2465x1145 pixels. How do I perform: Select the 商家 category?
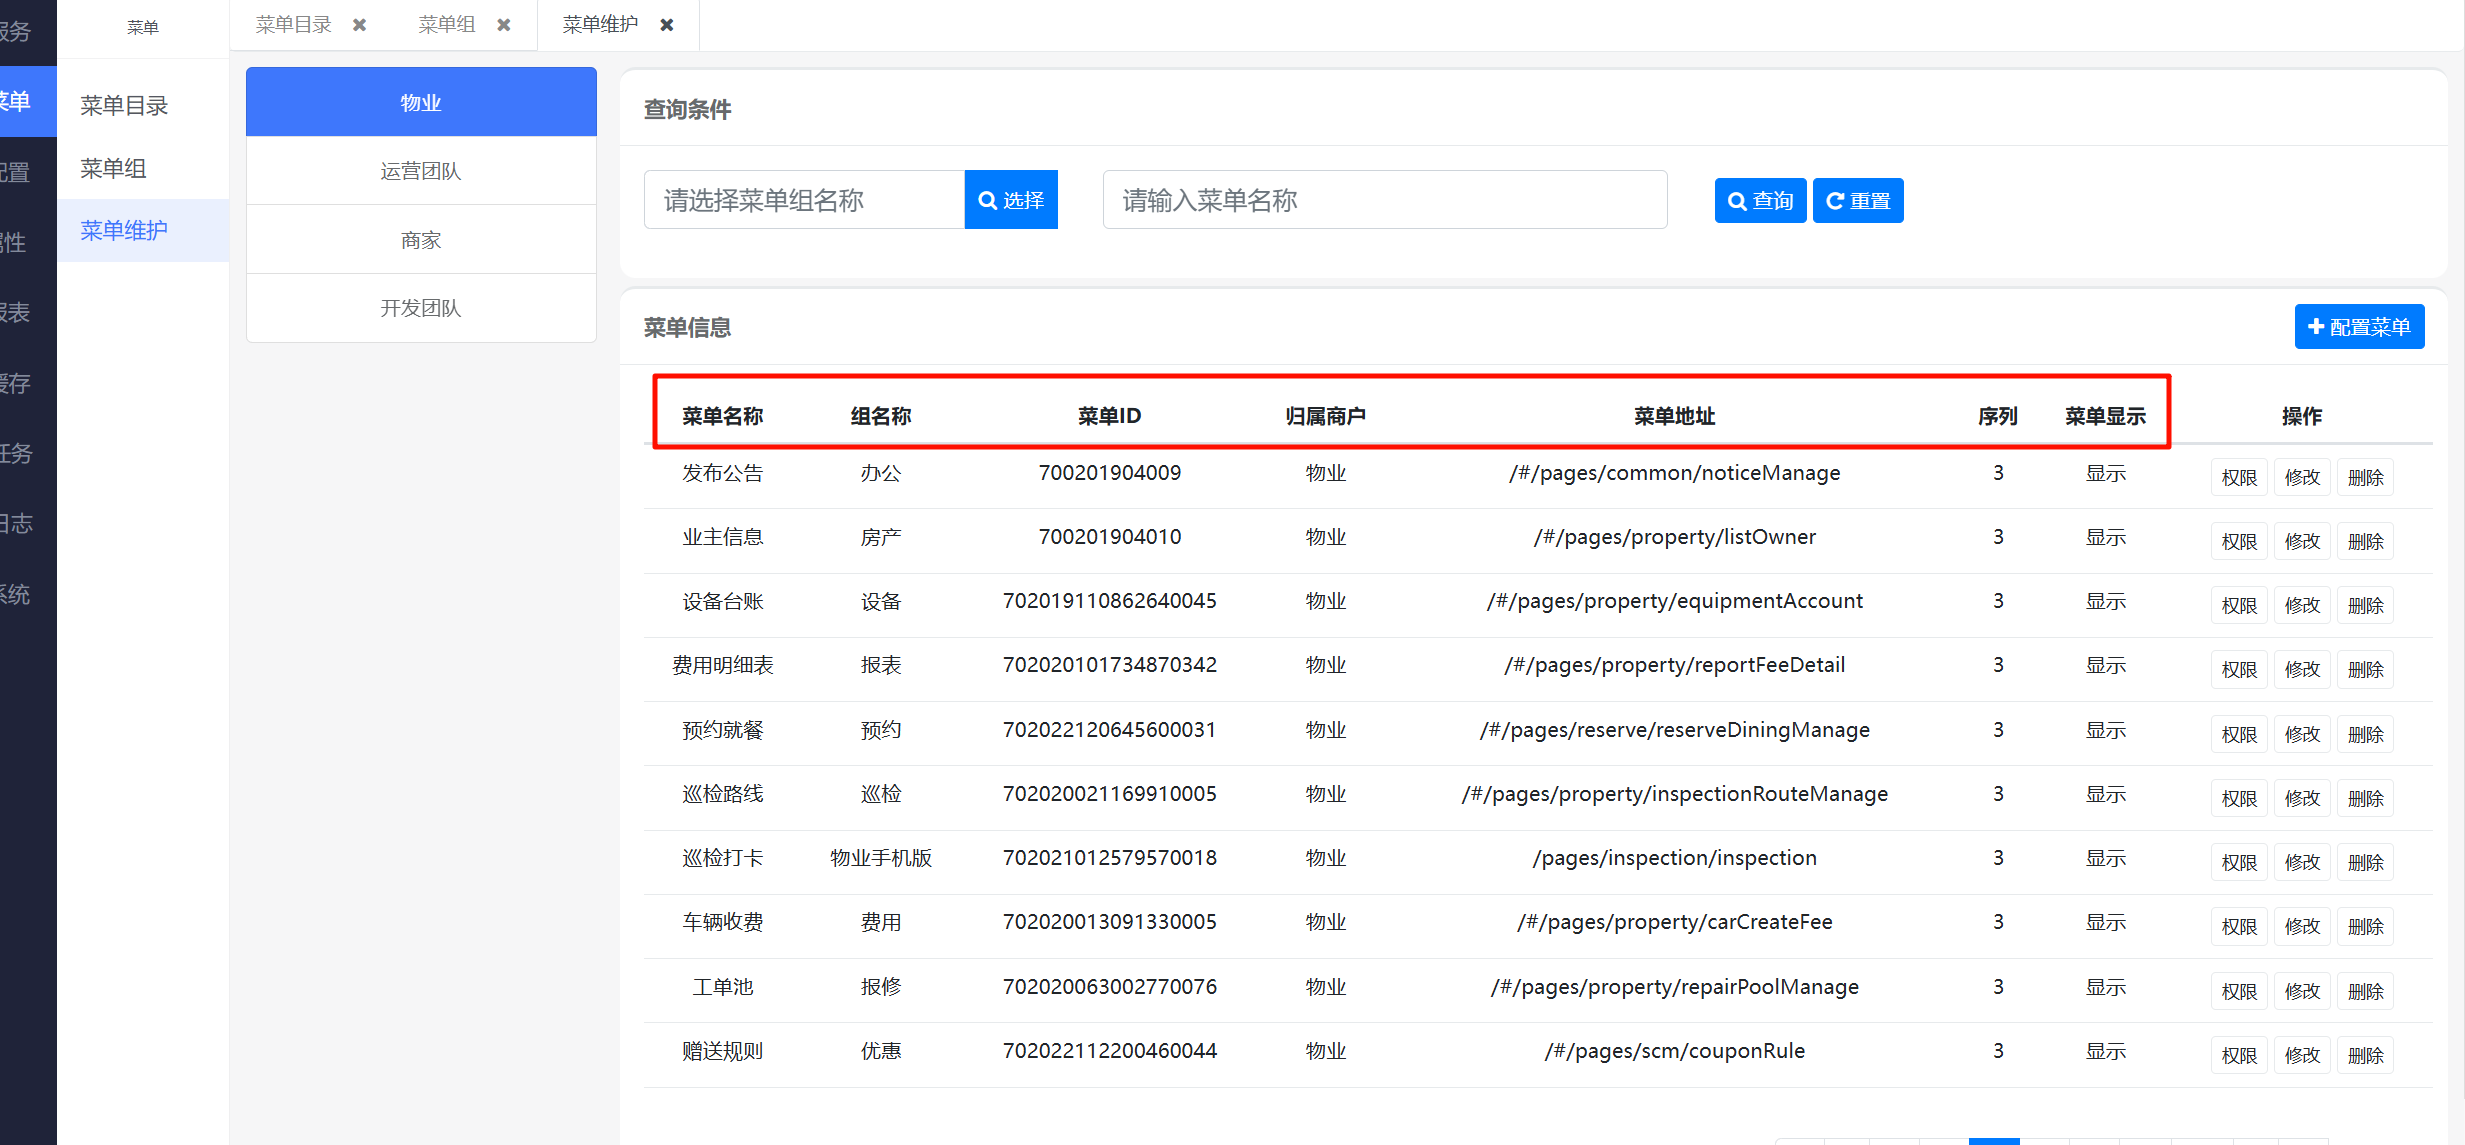421,240
